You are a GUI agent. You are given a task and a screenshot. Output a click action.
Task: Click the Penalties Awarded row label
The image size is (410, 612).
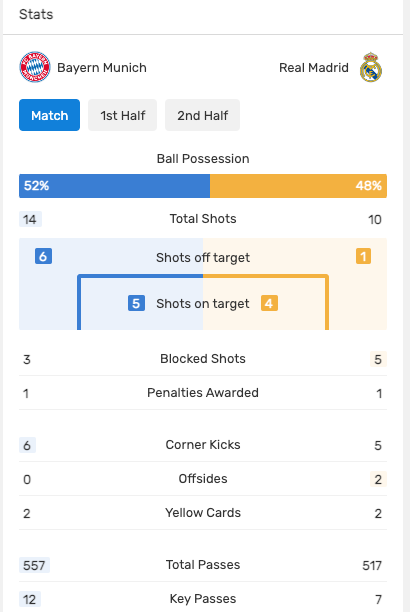click(203, 393)
